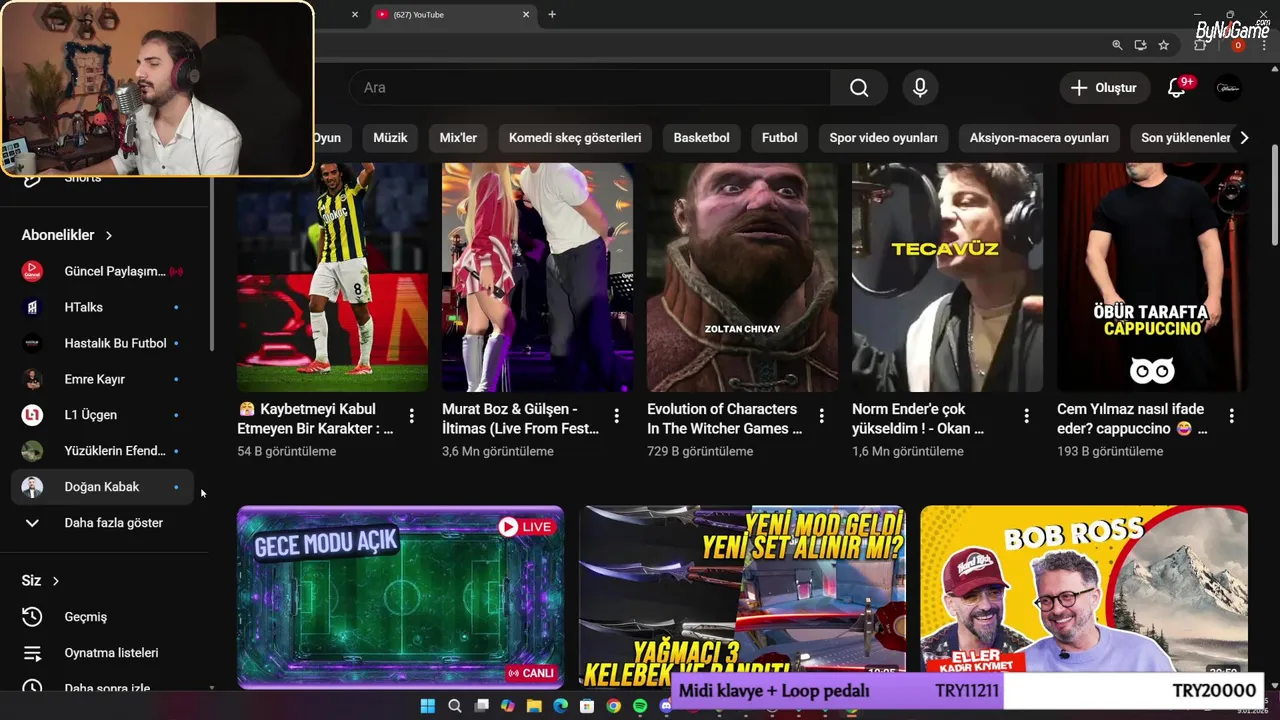Image resolution: width=1280 pixels, height=720 pixels.
Task: Open Emre Kayır channel avatar
Action: click(32, 379)
